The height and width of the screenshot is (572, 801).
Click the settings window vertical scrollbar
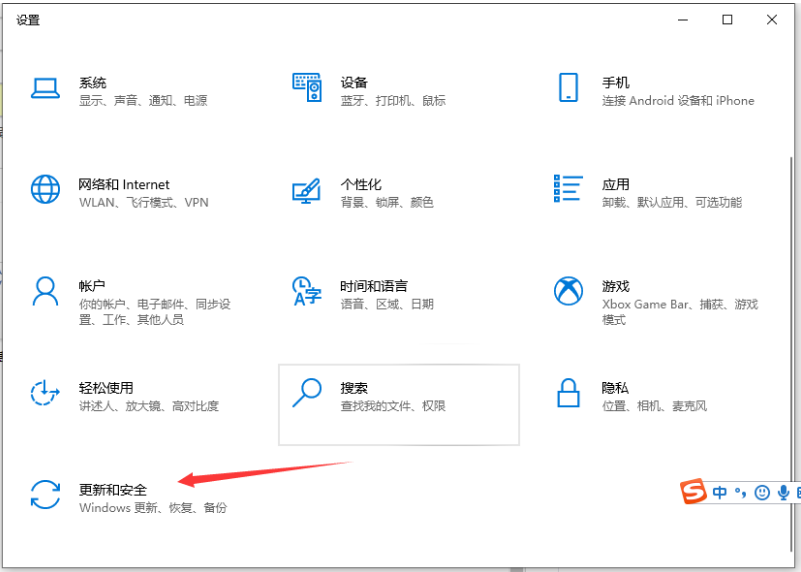tap(793, 300)
